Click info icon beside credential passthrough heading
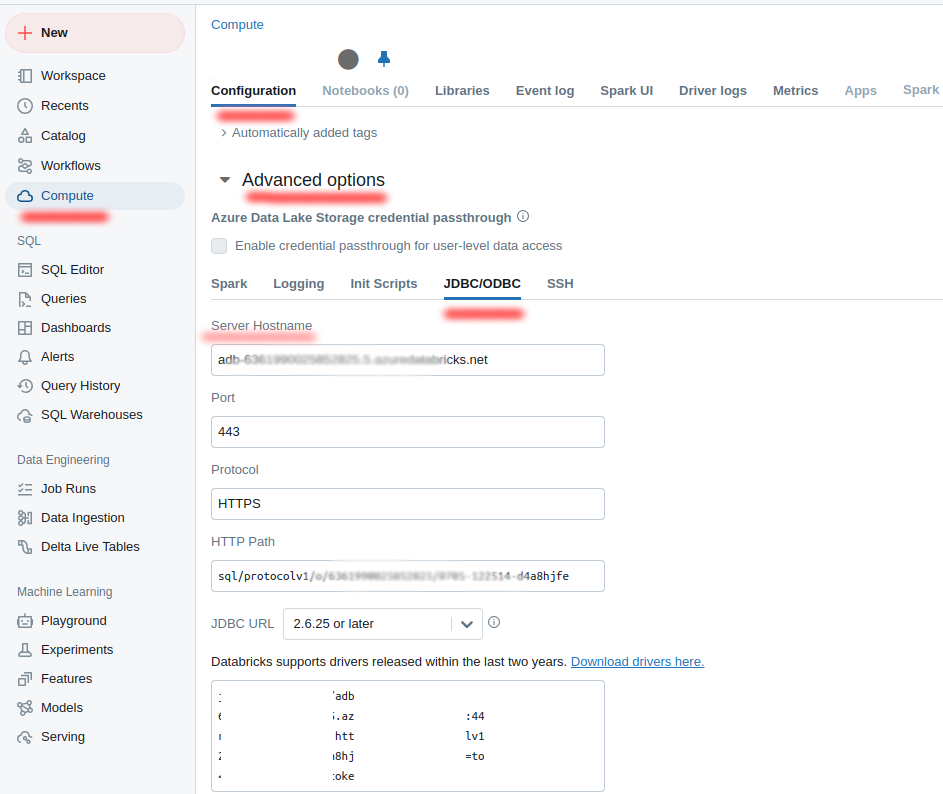943x794 pixels. (523, 216)
